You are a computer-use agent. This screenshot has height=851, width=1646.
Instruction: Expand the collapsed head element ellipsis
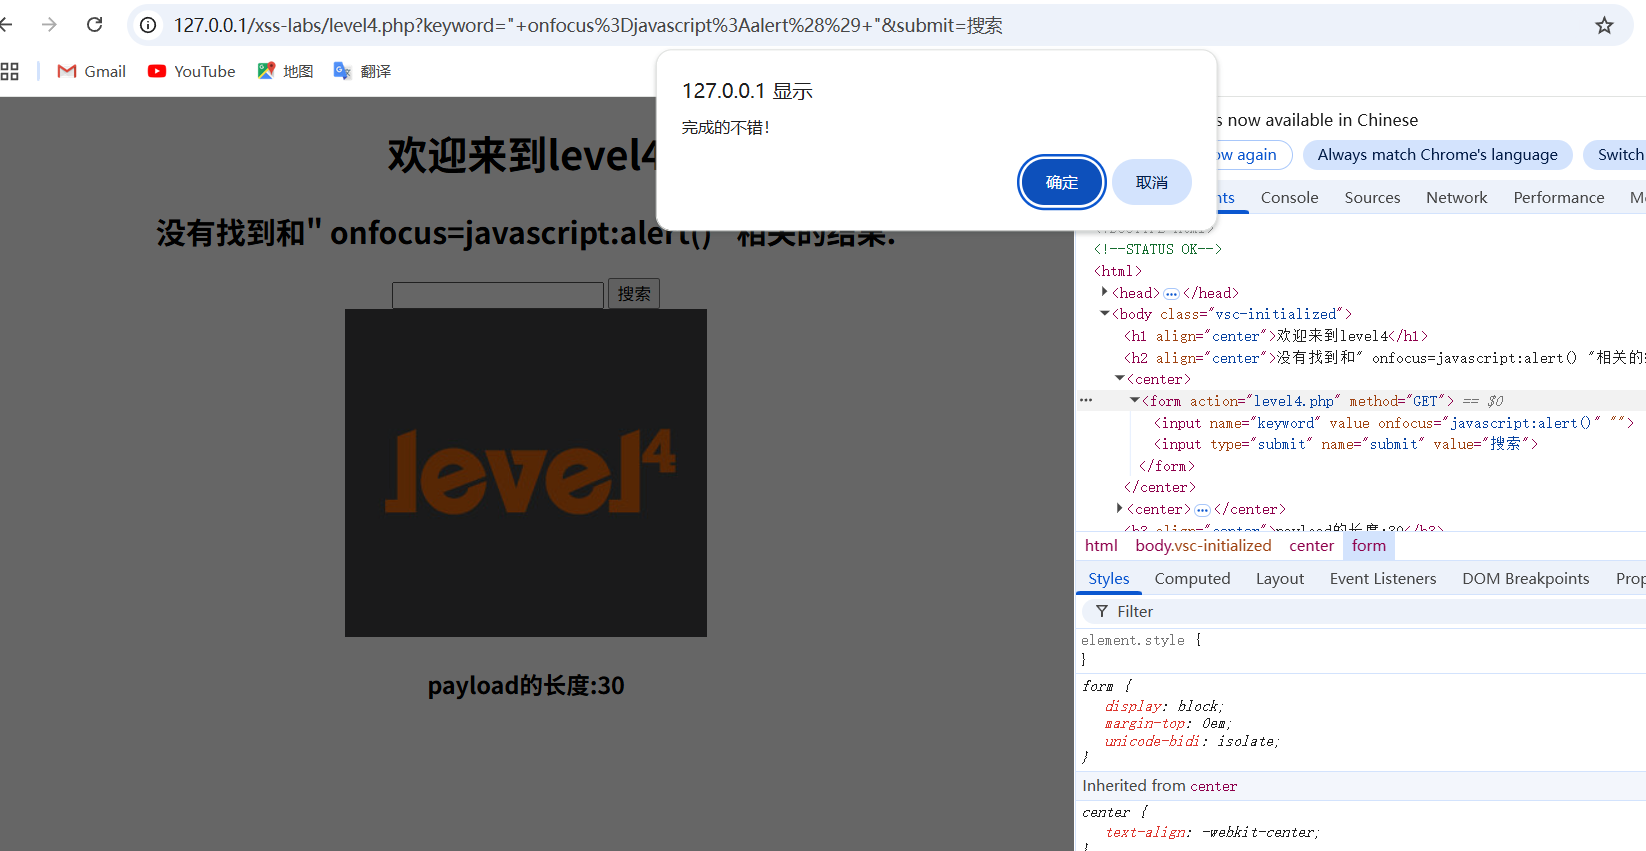click(1171, 293)
